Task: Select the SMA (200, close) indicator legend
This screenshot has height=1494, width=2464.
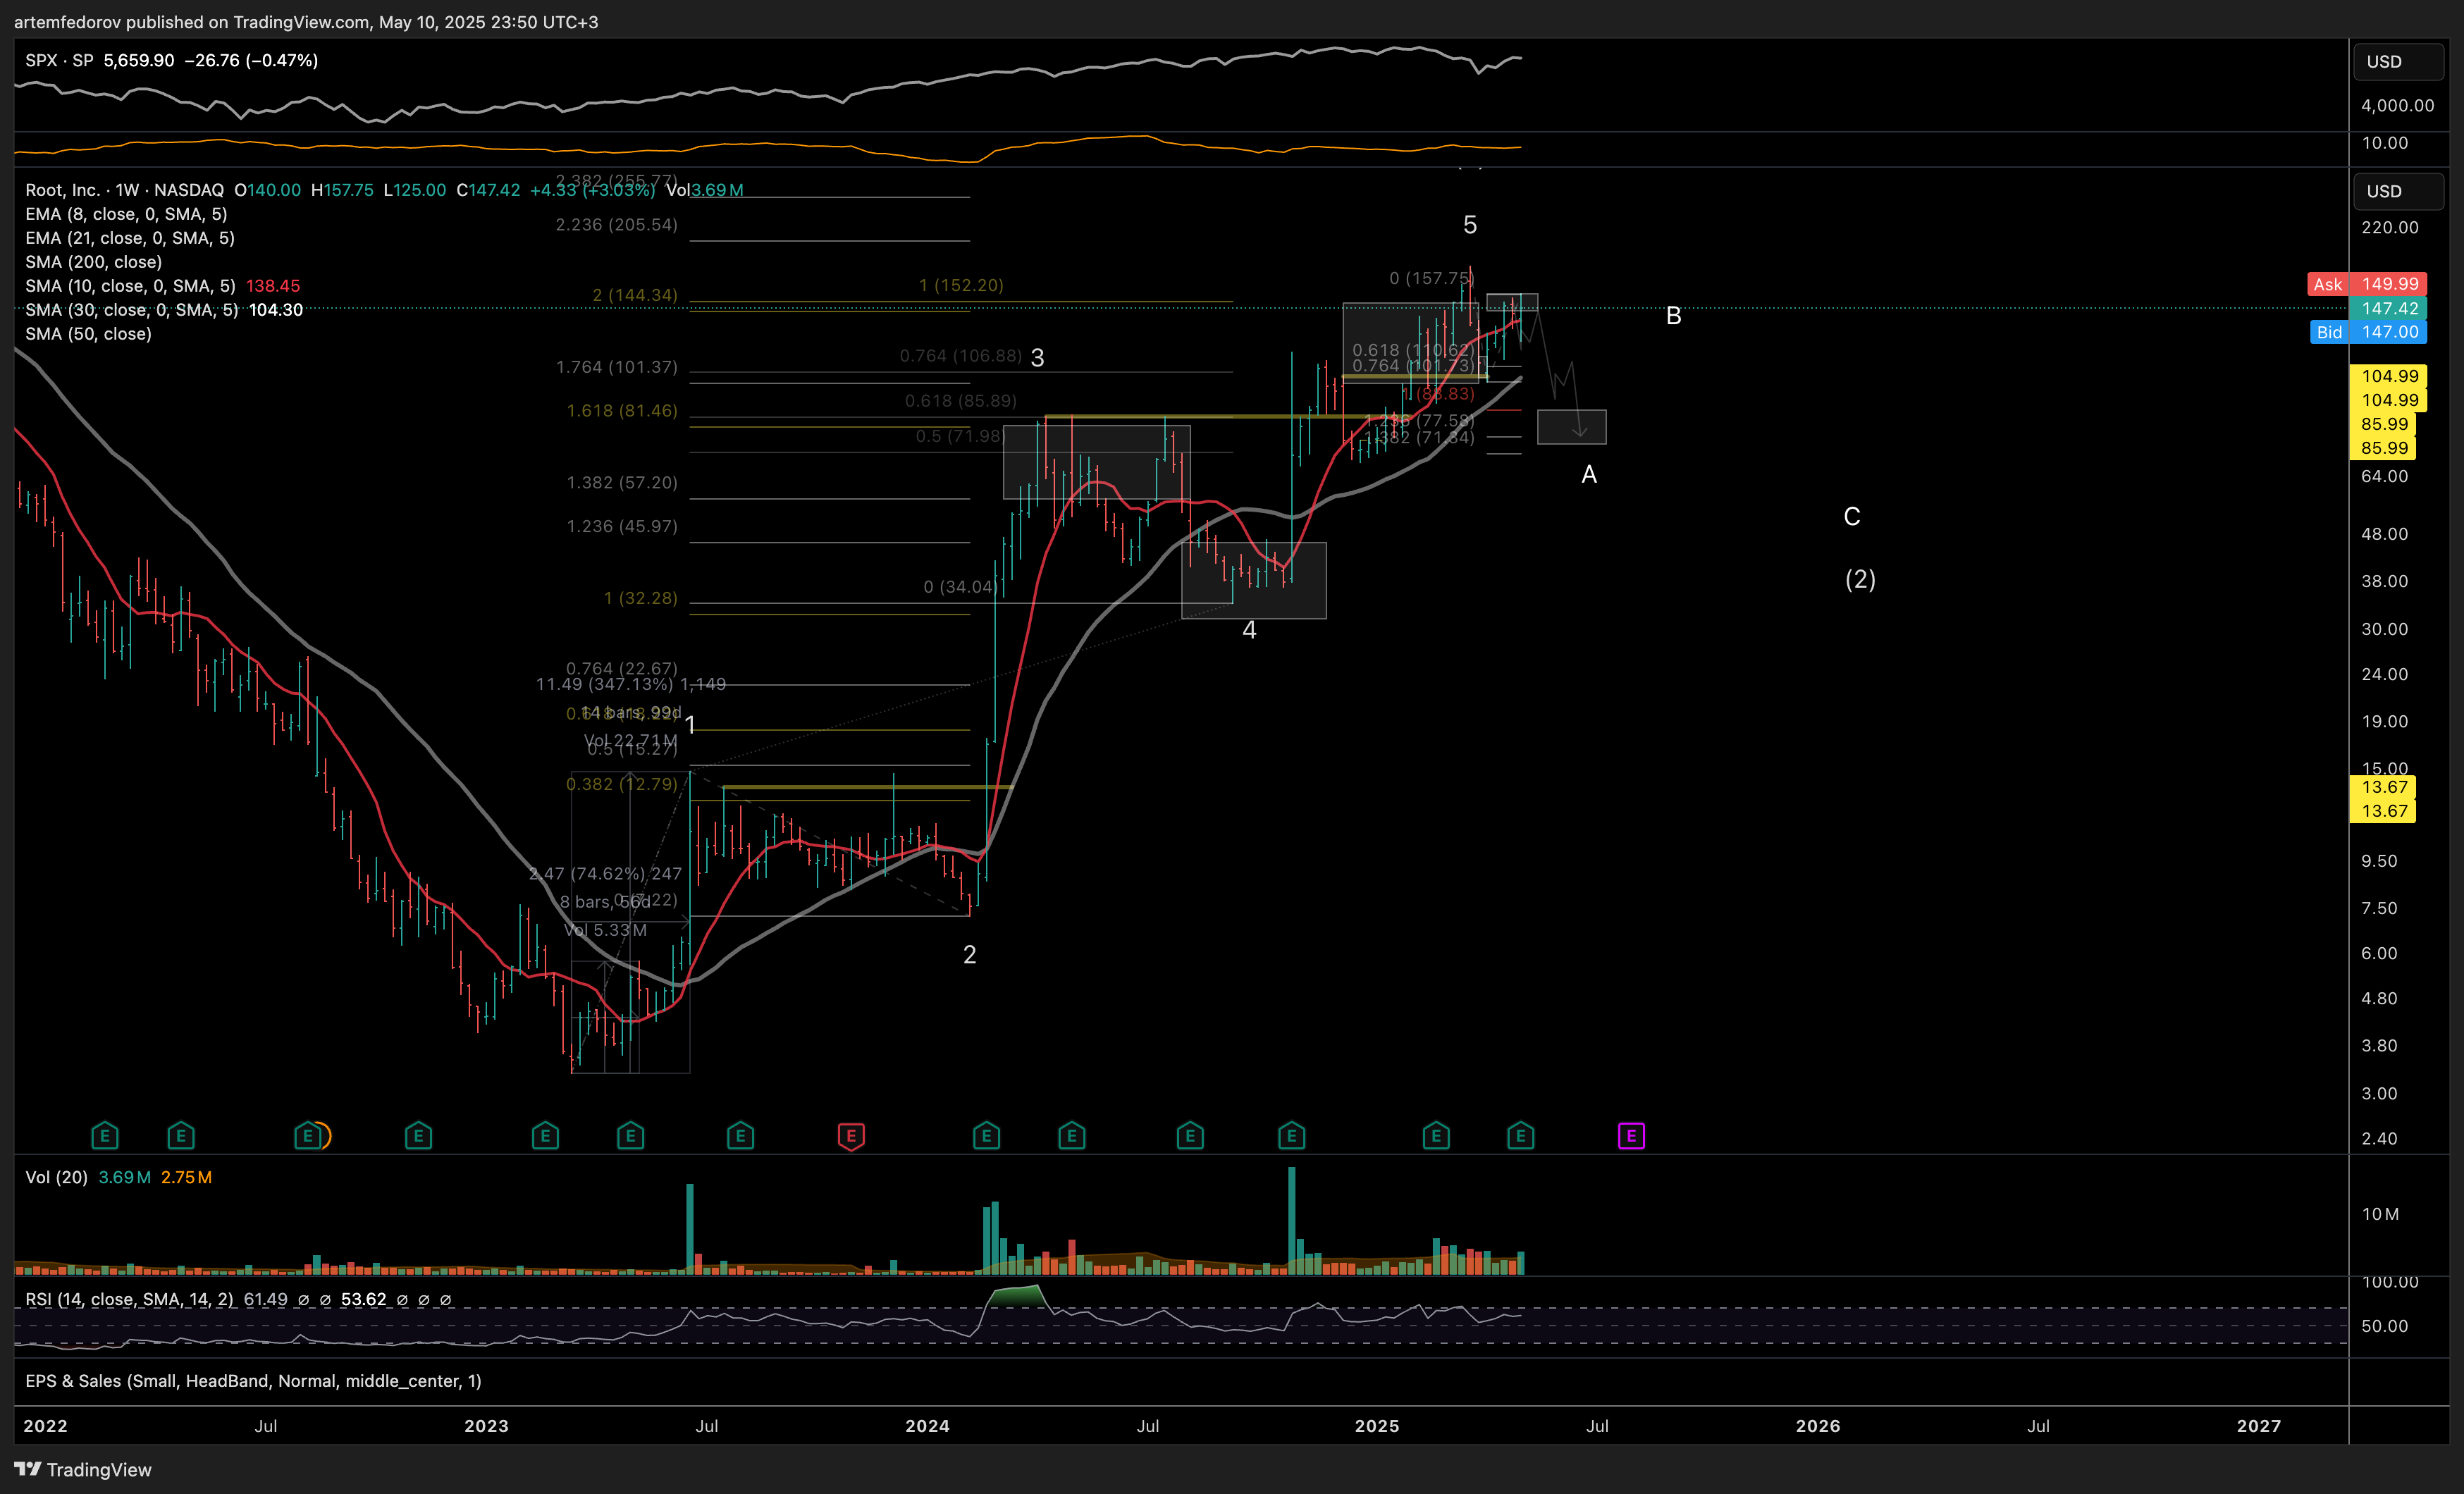Action: click(94, 262)
